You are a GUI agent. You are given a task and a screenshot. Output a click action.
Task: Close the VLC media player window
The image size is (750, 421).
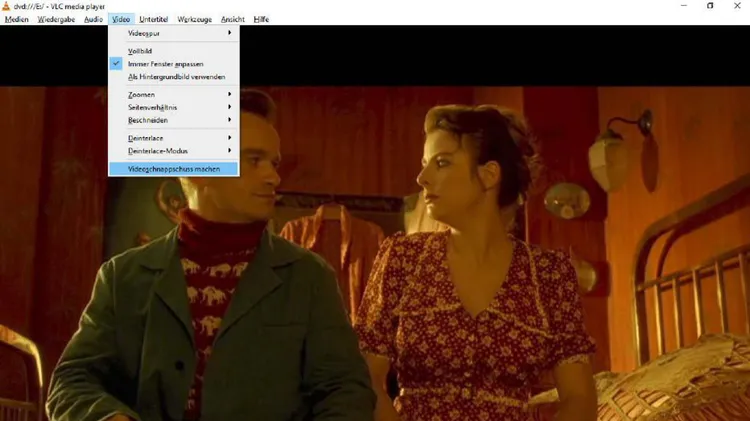[737, 6]
